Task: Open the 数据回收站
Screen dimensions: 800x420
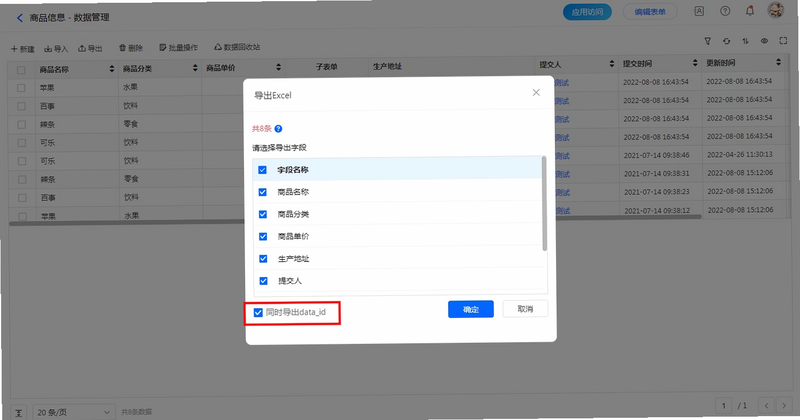Action: 237,47
